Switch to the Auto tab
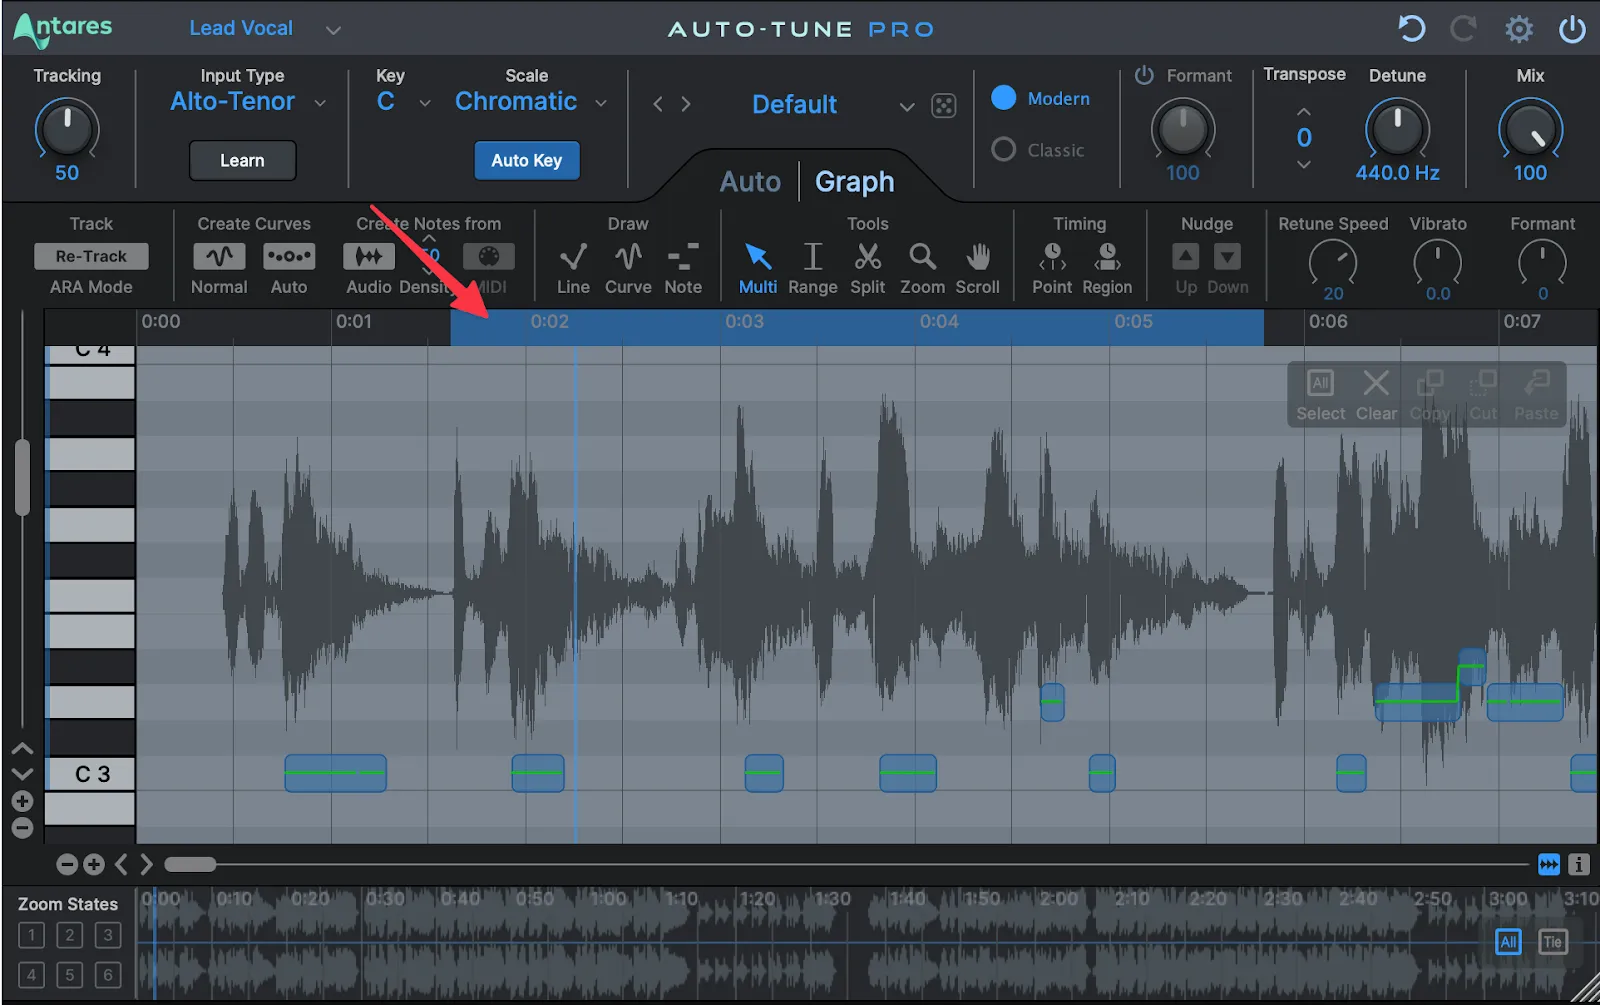The height and width of the screenshot is (1005, 1600). click(x=749, y=181)
